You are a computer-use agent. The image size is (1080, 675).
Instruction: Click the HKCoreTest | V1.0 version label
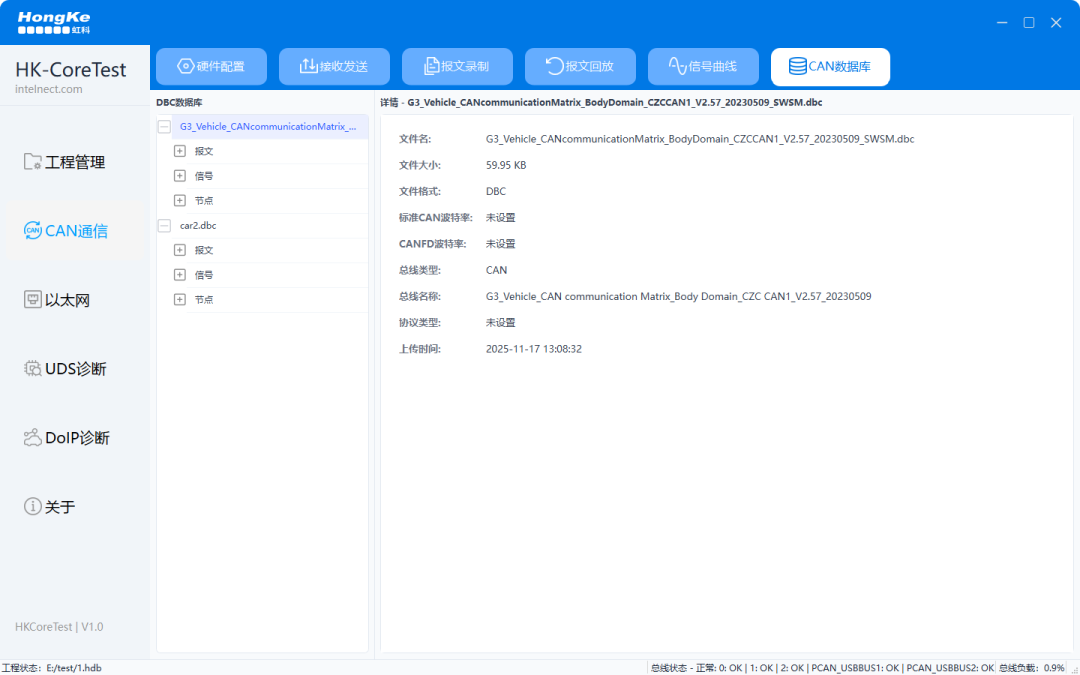pyautogui.click(x=59, y=627)
